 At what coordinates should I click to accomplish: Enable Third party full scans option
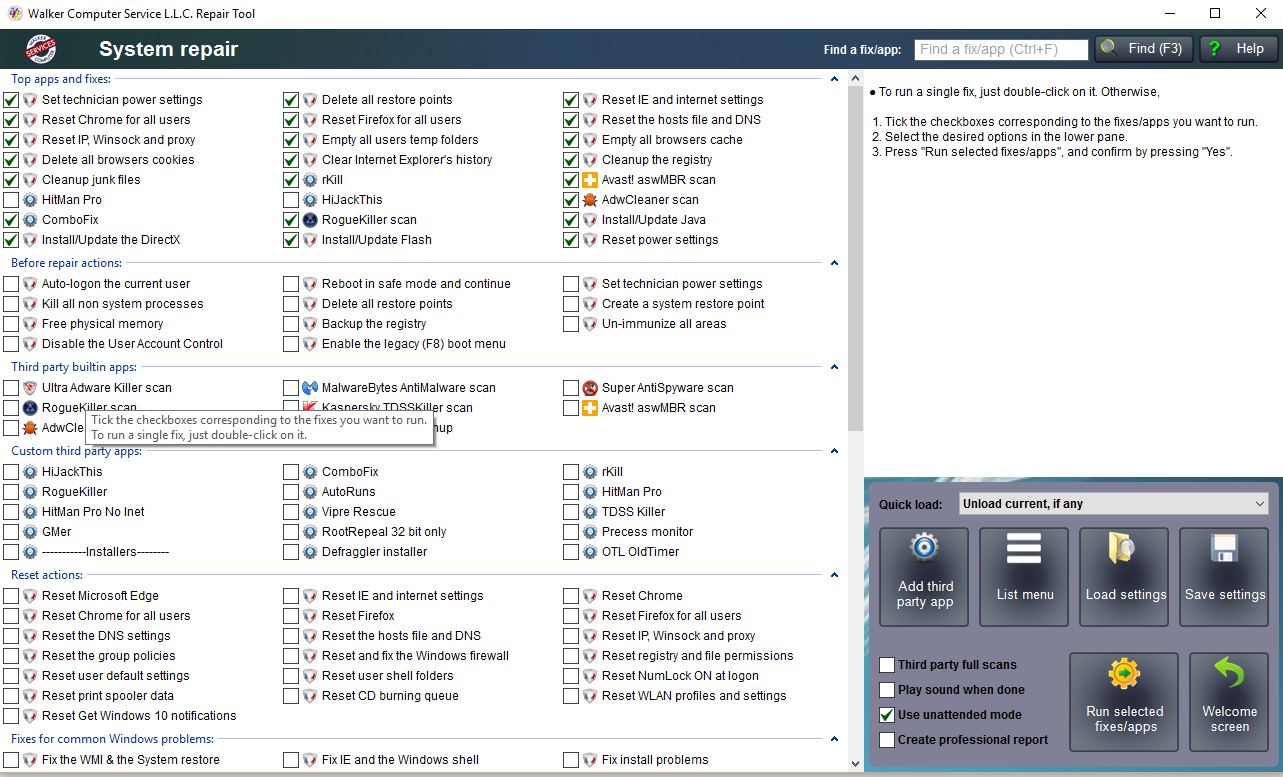[x=887, y=665]
